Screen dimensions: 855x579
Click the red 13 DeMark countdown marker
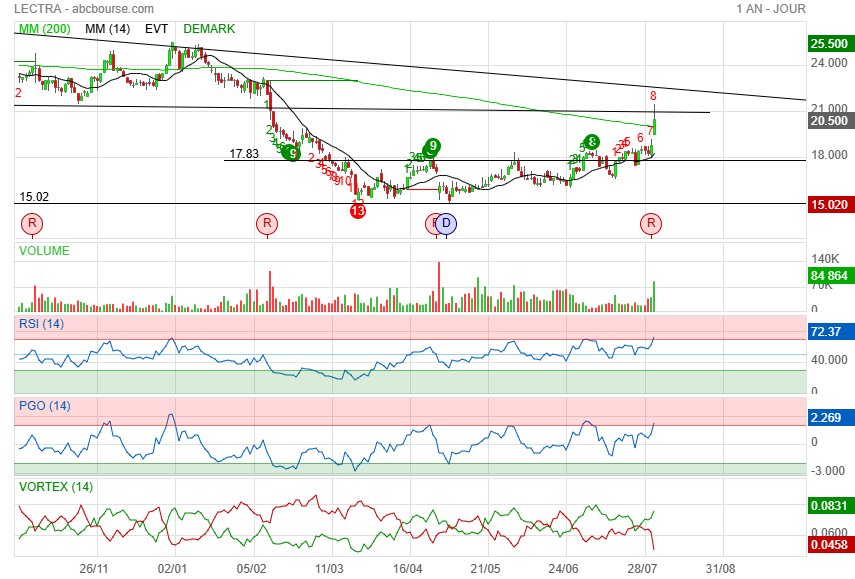(358, 210)
